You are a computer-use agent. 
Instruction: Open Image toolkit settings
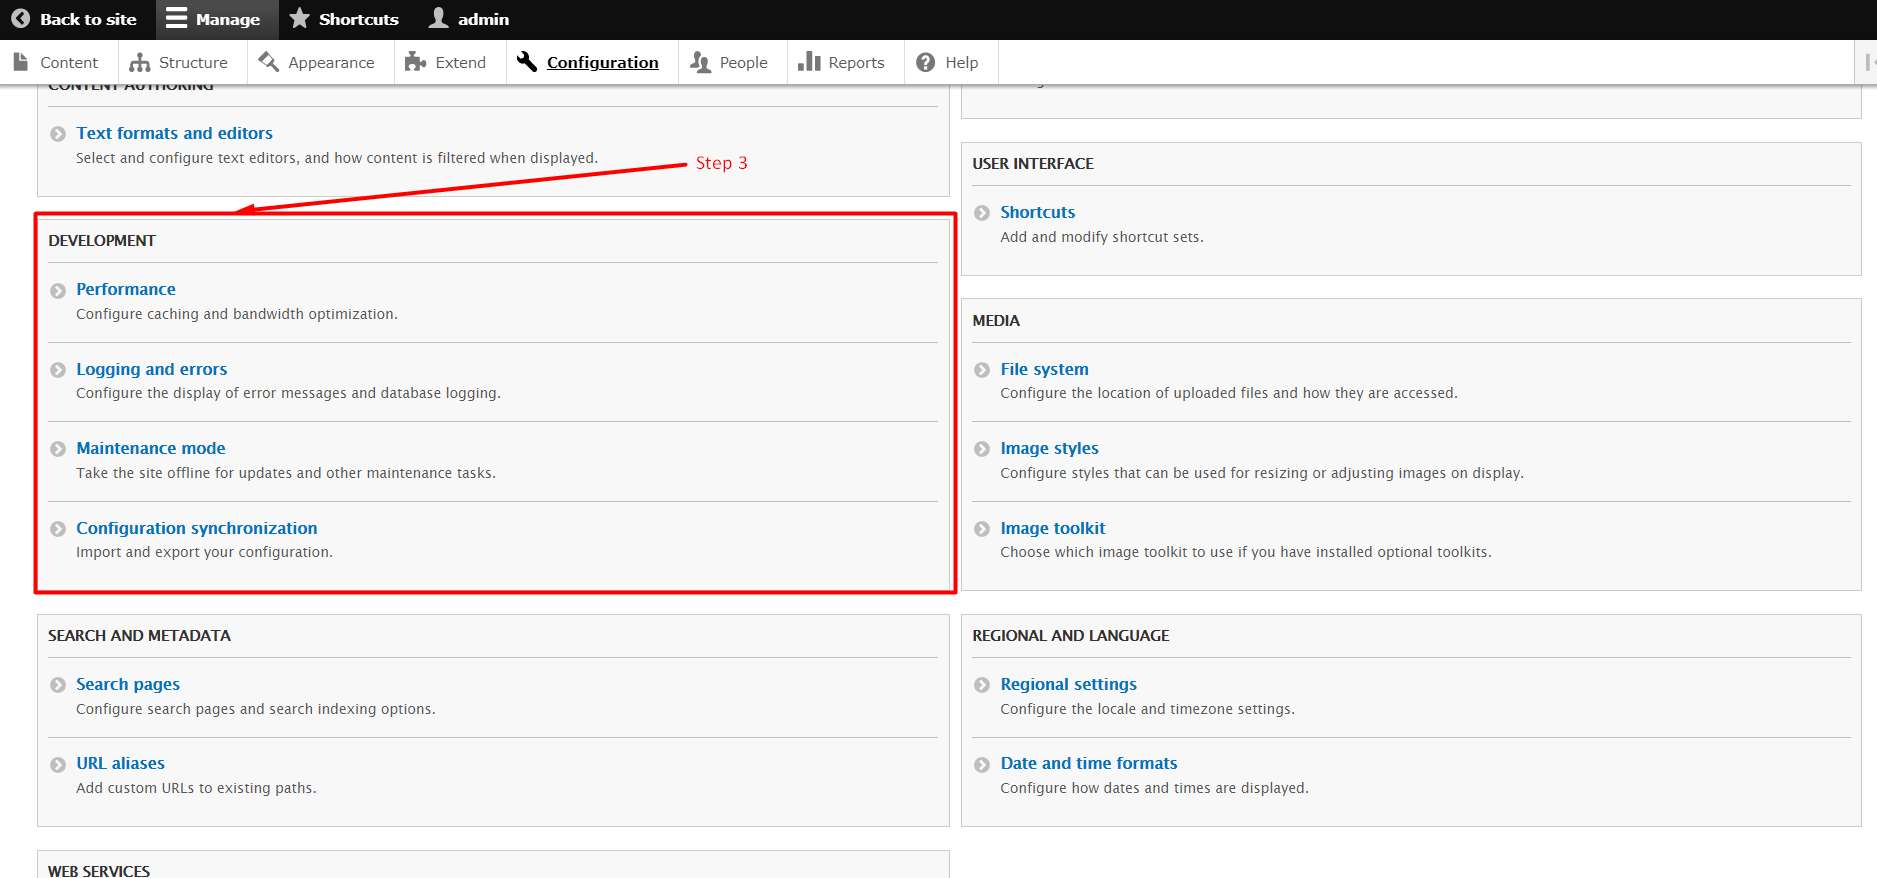(x=1053, y=528)
